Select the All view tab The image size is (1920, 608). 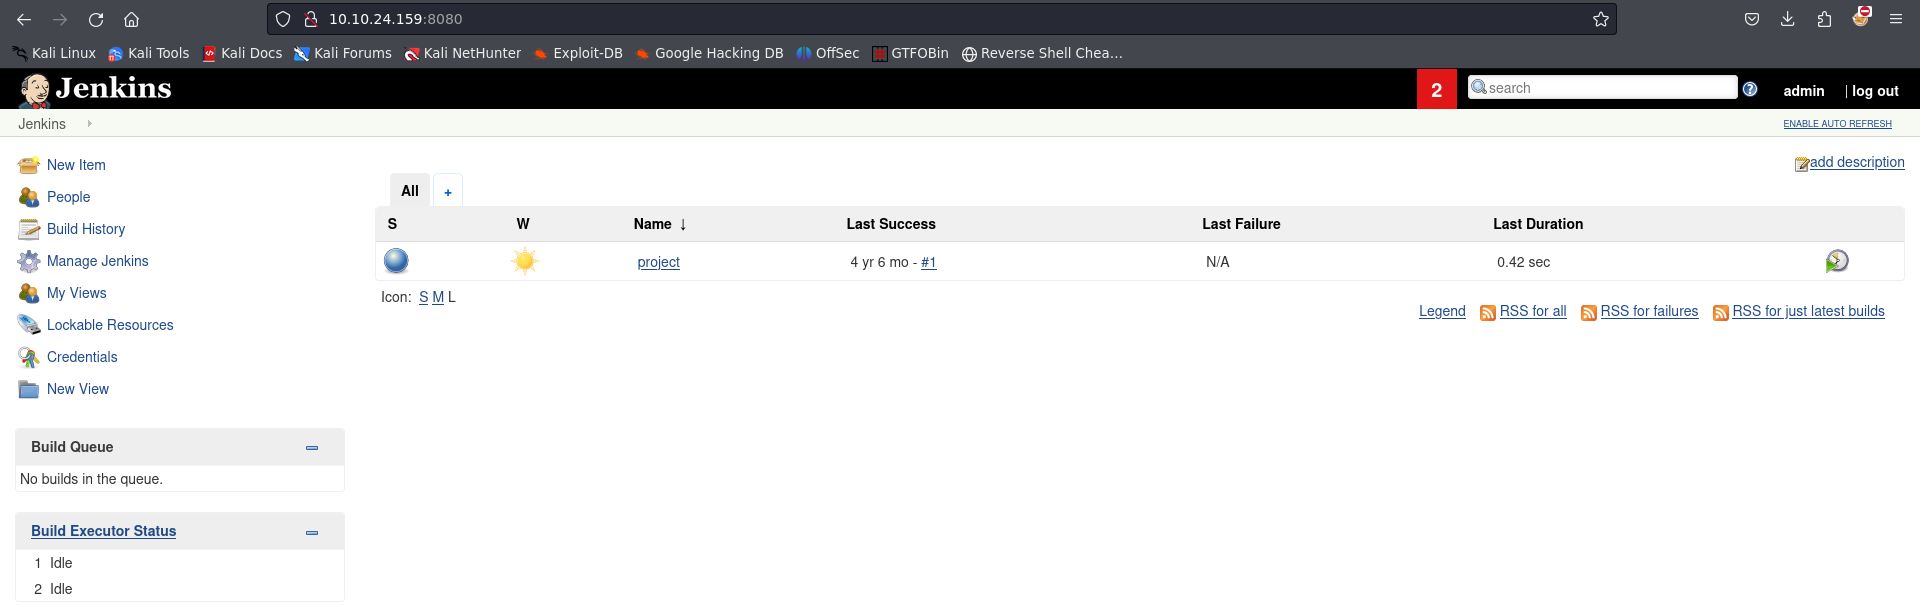point(410,191)
